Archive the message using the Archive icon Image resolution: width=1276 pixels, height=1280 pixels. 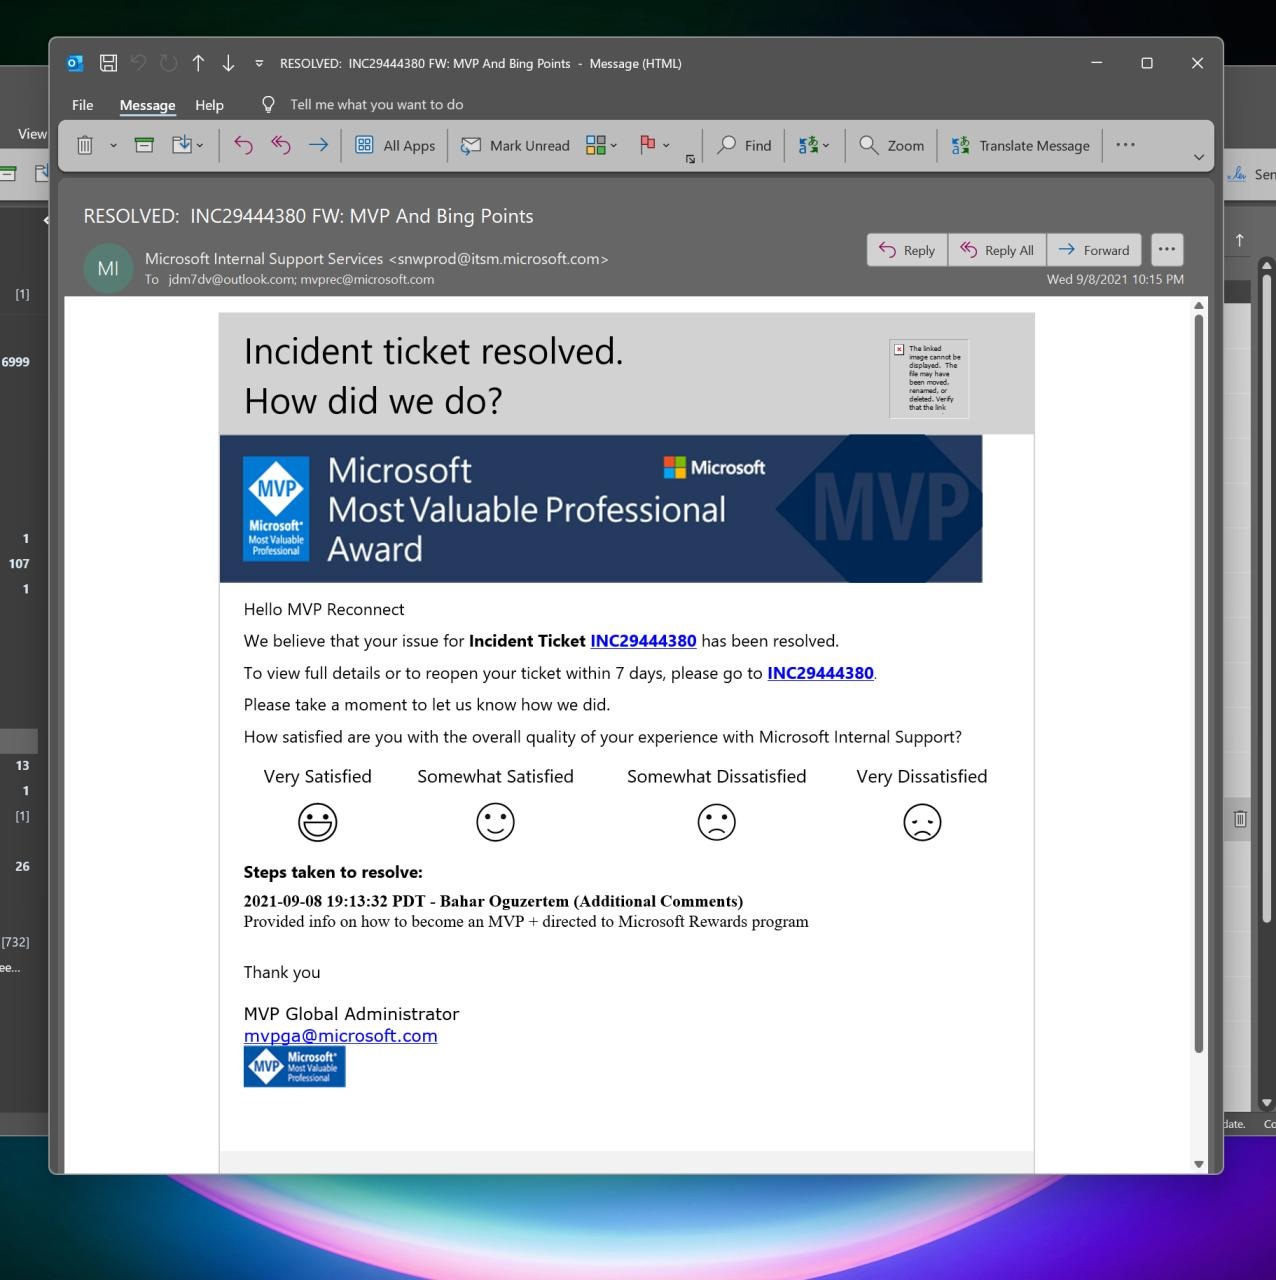[144, 145]
